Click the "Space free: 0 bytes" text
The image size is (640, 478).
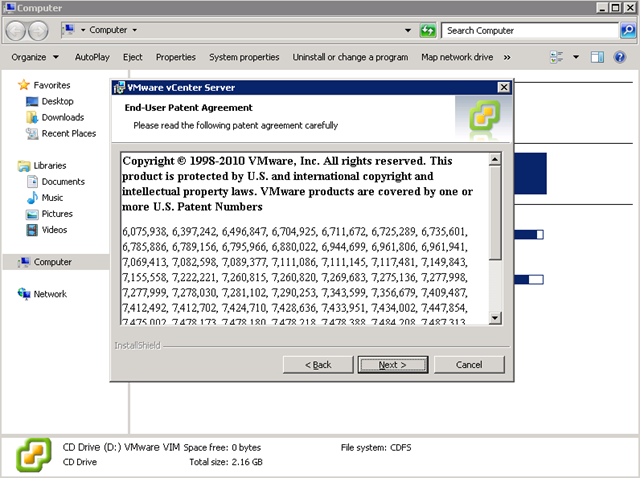click(x=222, y=448)
